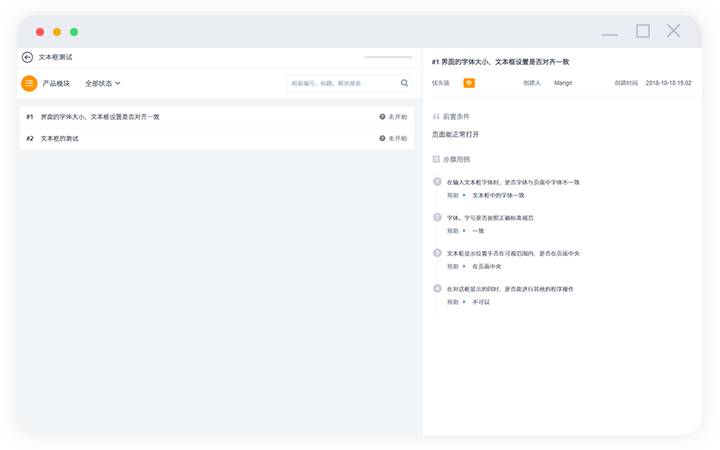The image size is (720, 450).
Task: Click the search magnifier icon
Action: pyautogui.click(x=405, y=84)
